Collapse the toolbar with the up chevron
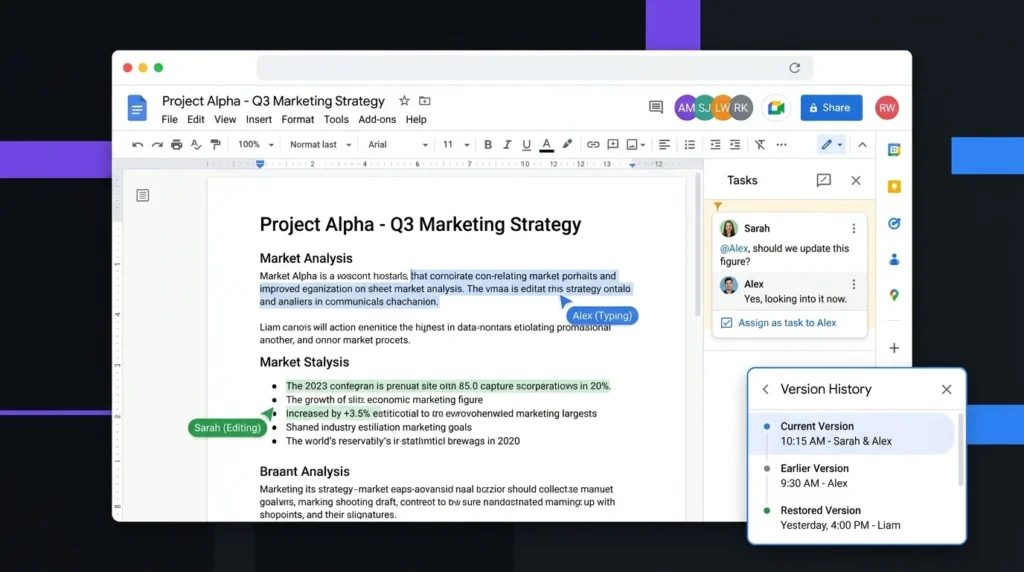This screenshot has width=1024, height=572. click(x=862, y=145)
